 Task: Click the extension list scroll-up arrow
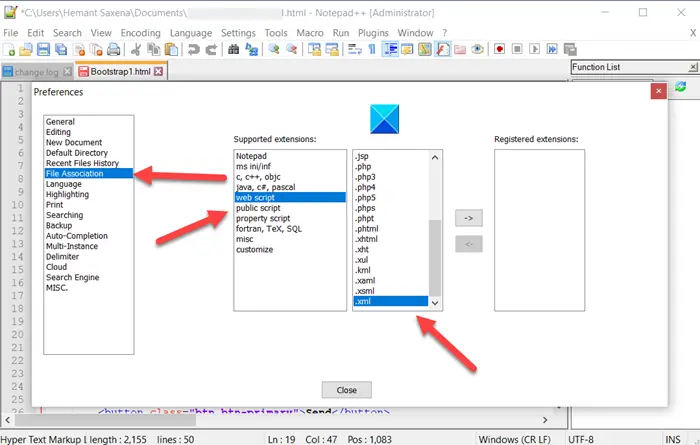click(435, 157)
